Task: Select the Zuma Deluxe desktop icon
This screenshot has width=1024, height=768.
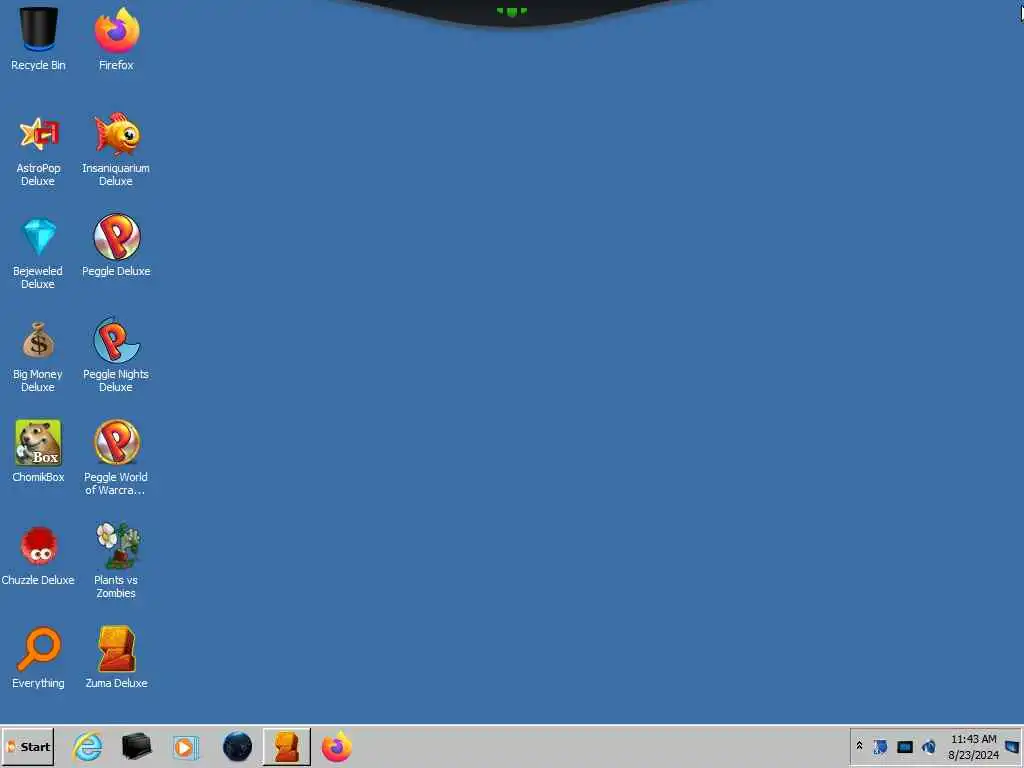Action: coord(116,658)
